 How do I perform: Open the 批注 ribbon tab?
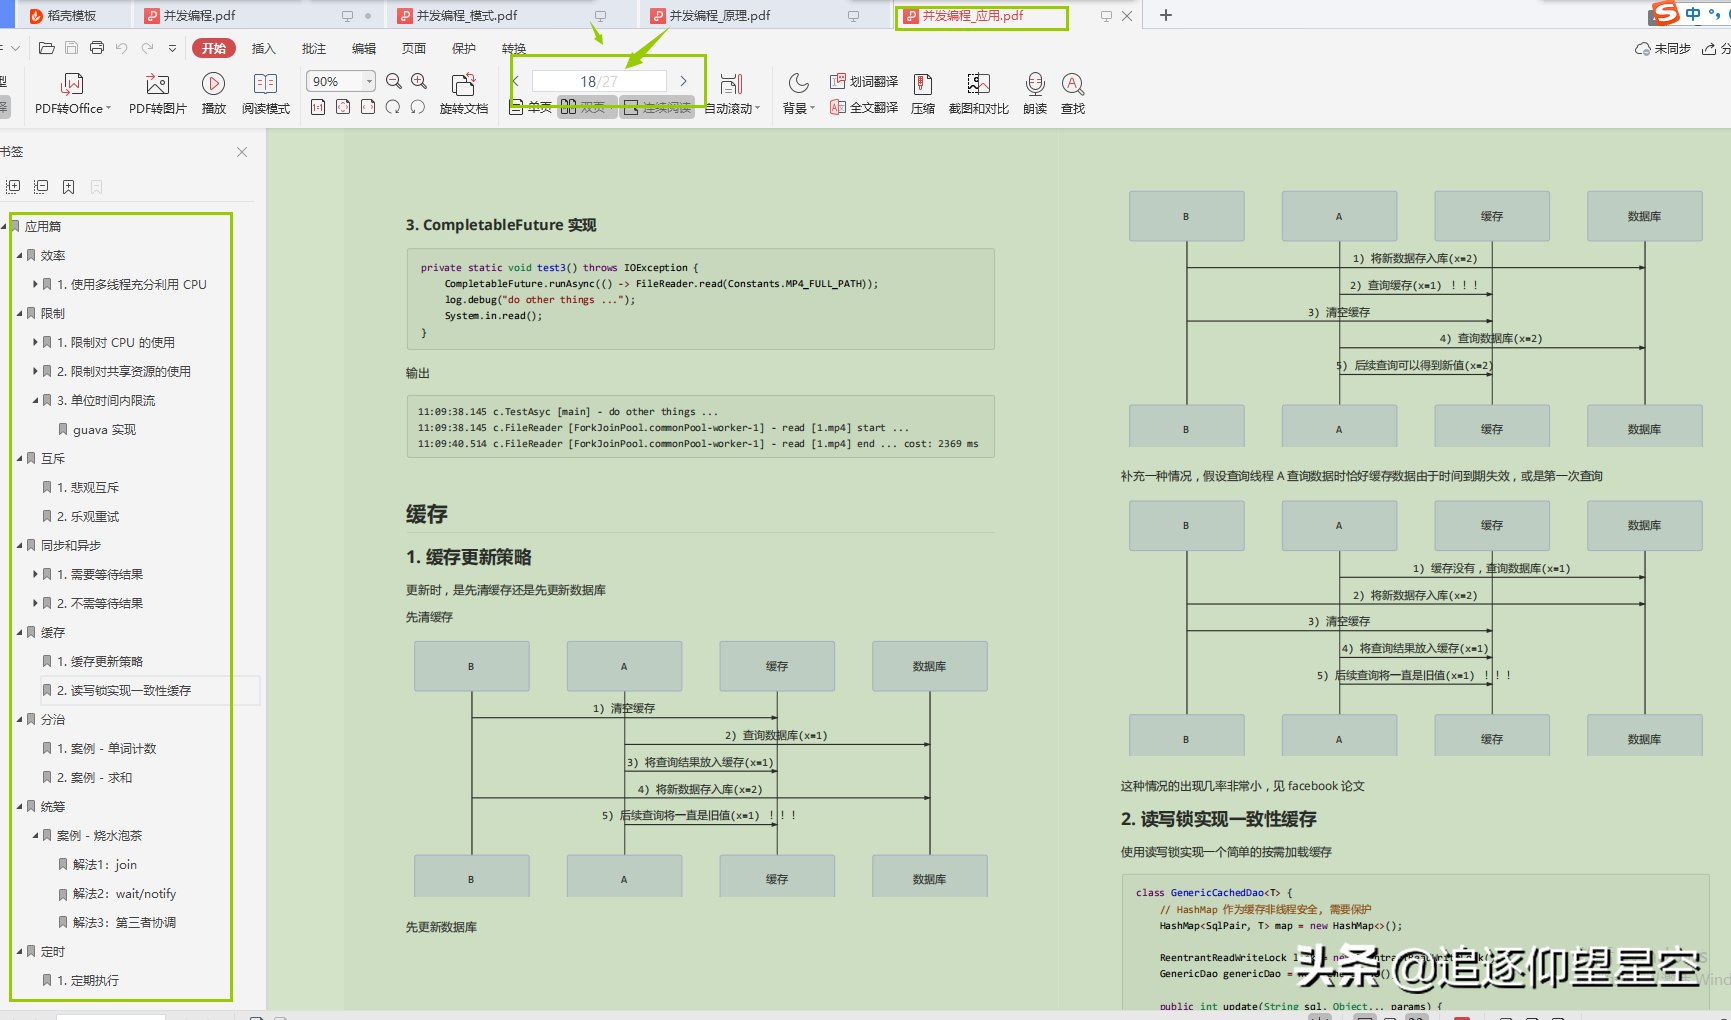(313, 48)
